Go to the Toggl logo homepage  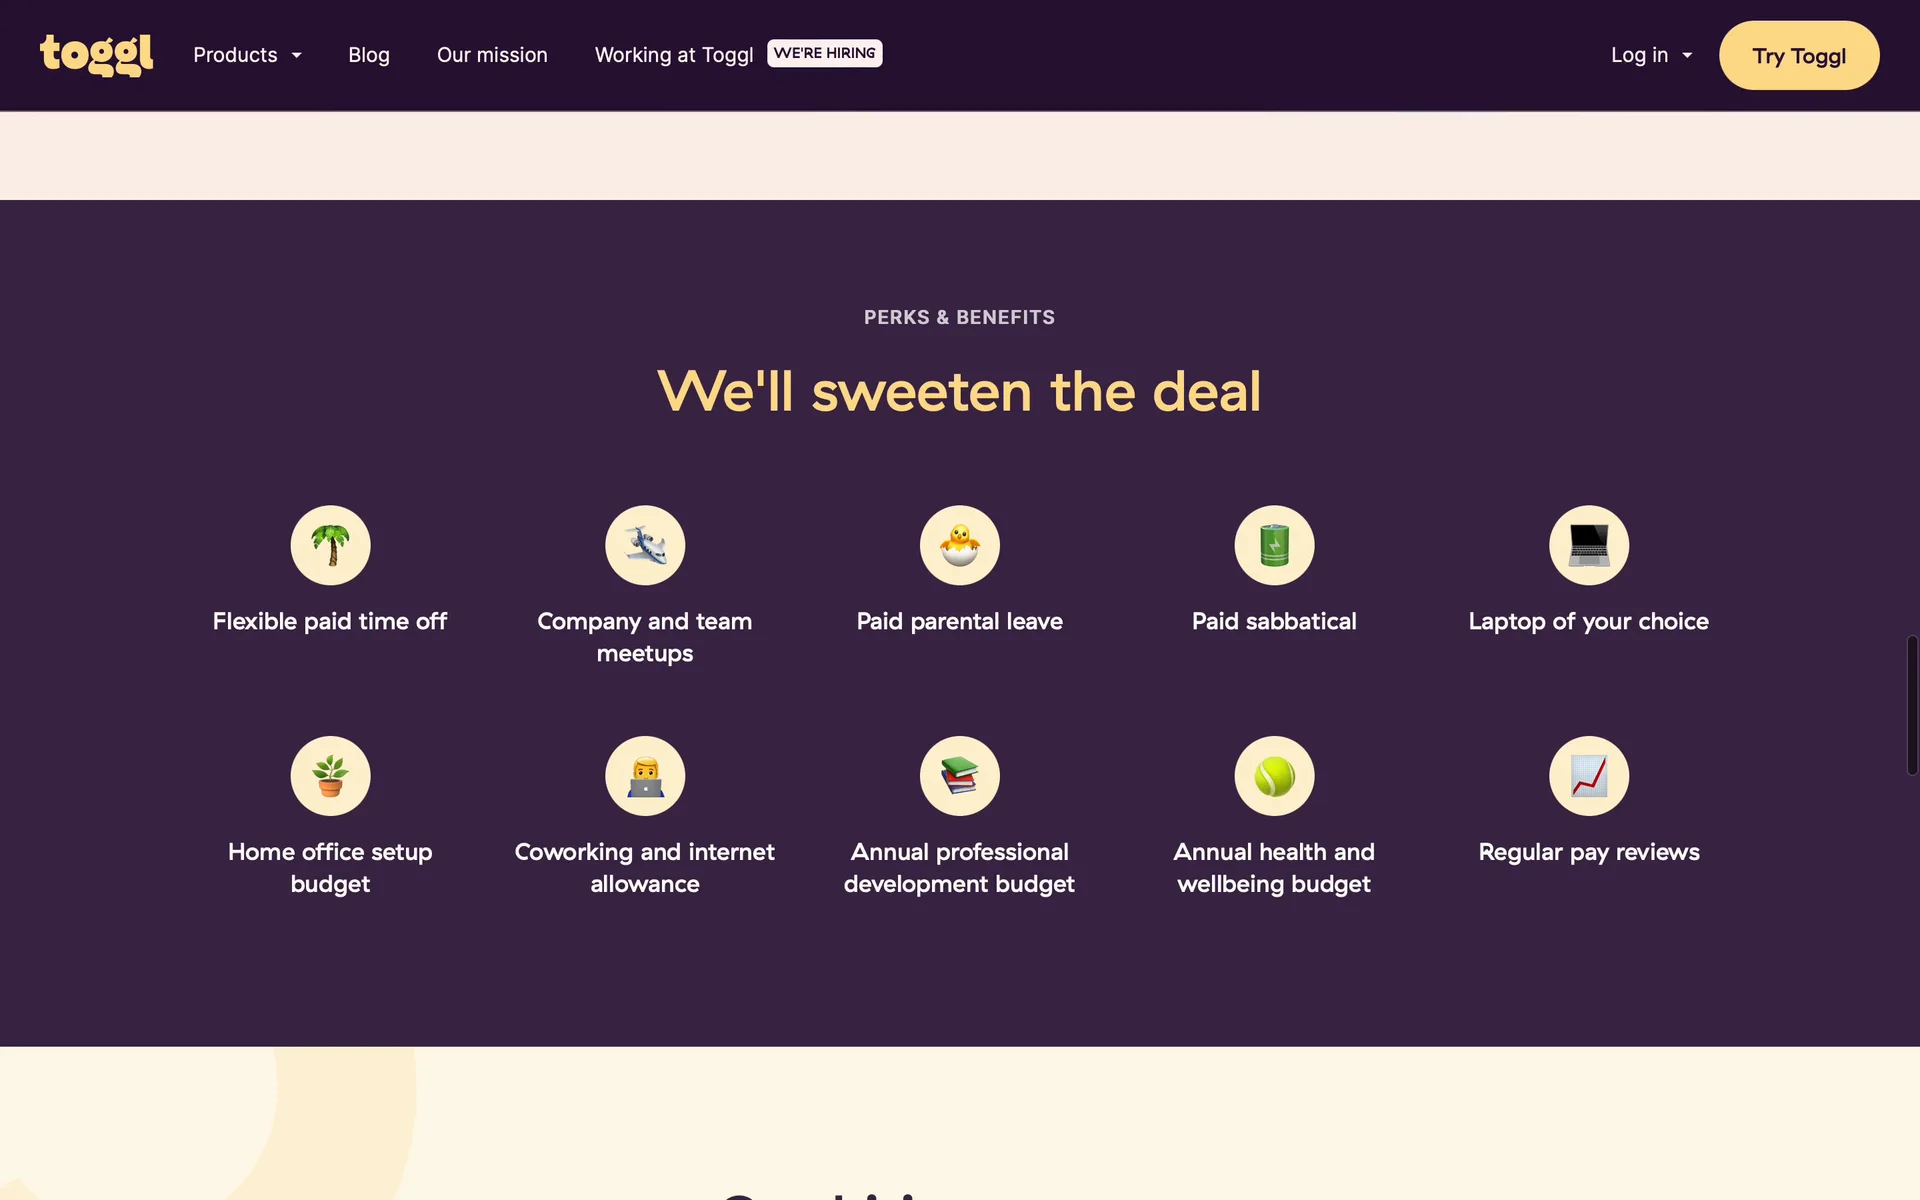(96, 55)
